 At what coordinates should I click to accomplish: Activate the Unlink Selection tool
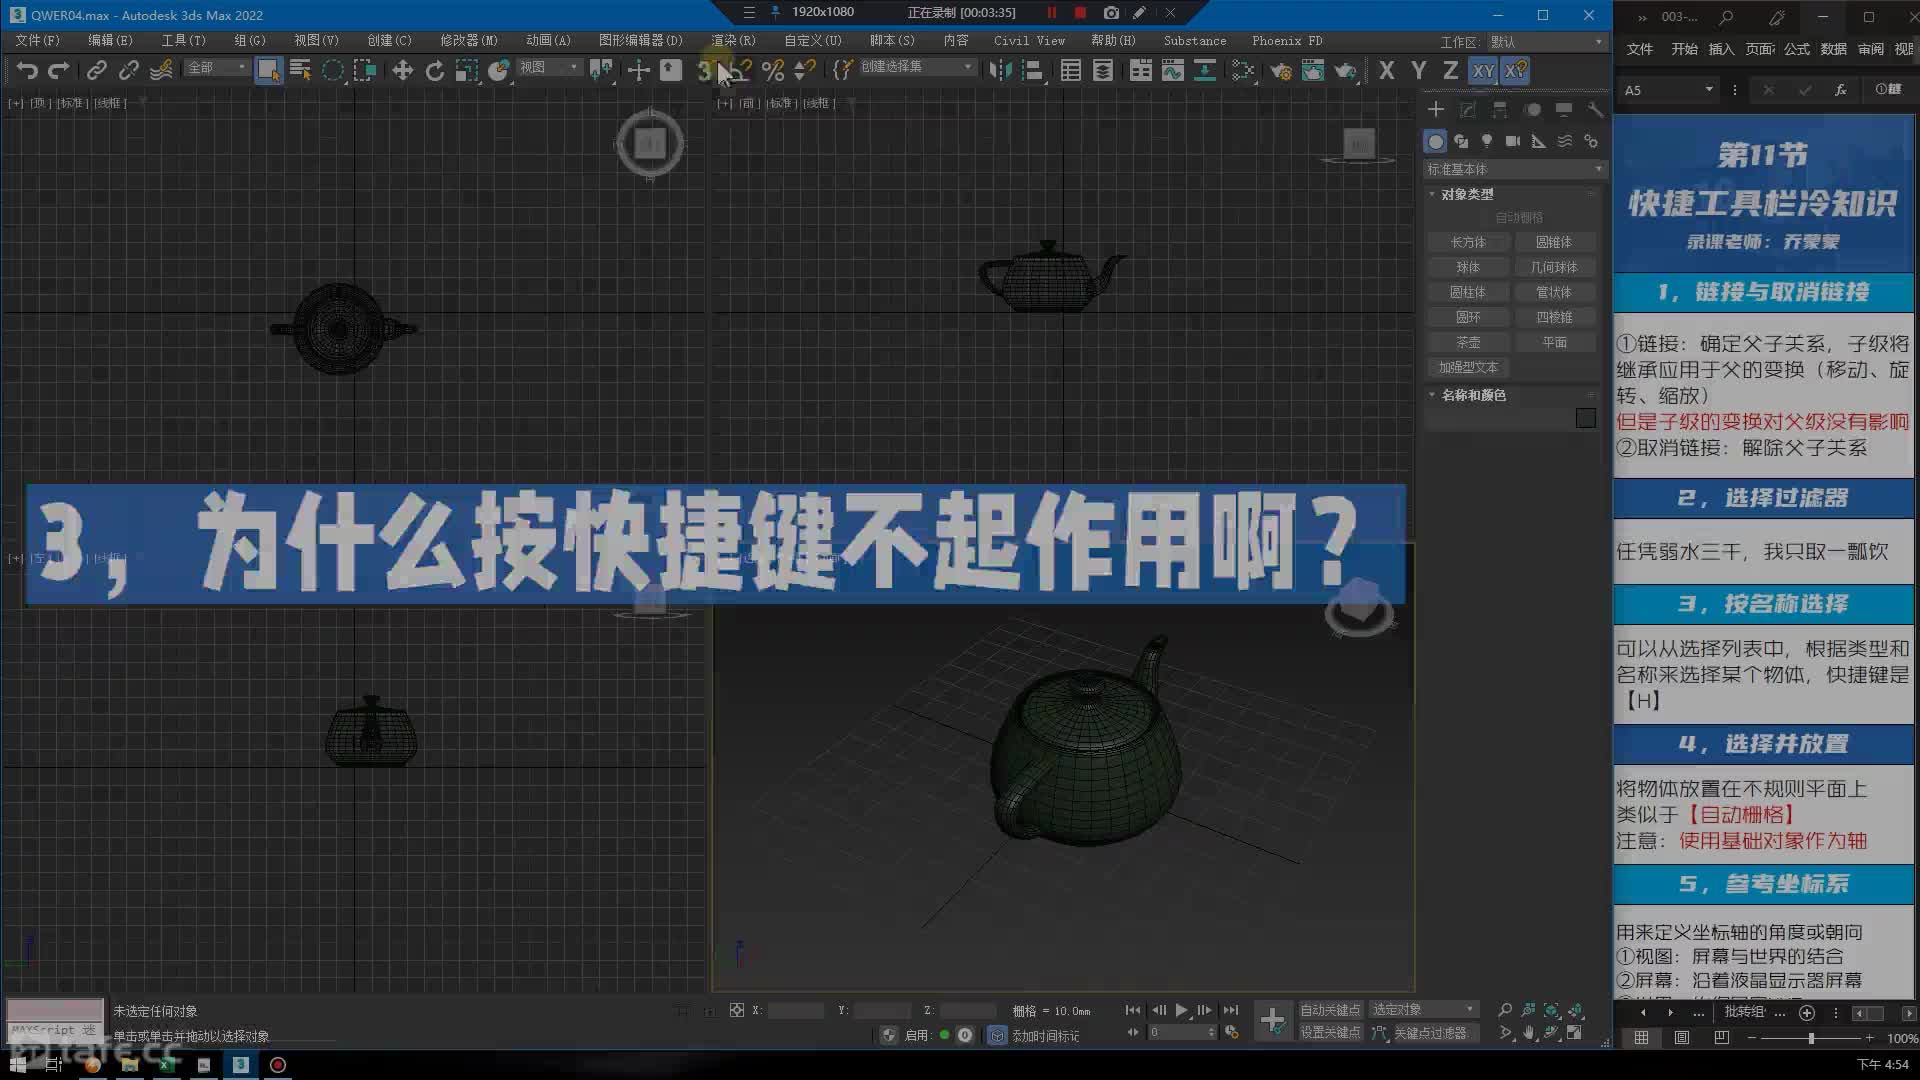tap(128, 70)
